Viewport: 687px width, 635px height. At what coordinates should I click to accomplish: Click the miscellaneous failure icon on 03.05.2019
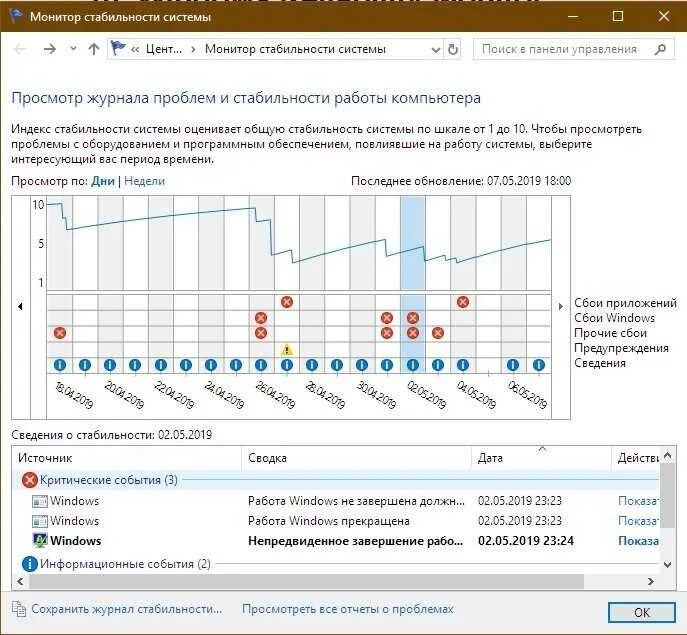(x=438, y=333)
